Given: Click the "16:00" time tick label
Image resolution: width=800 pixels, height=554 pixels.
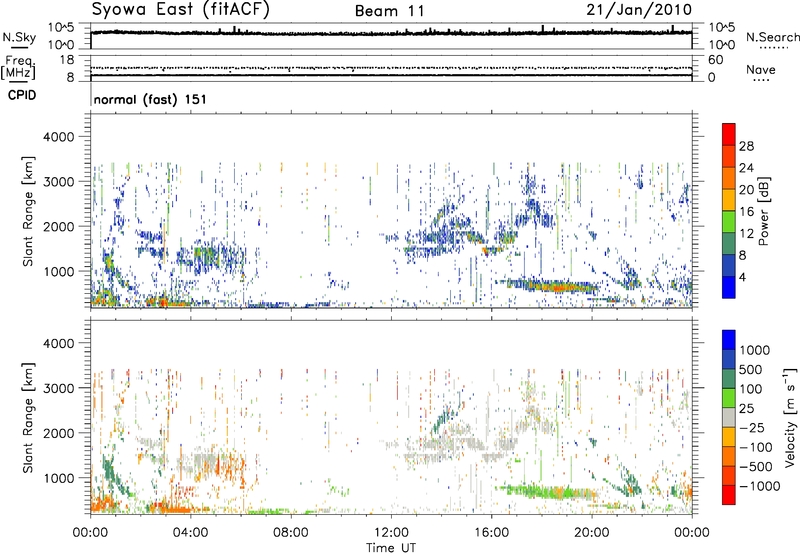Looking at the screenshot, I should click(491, 533).
